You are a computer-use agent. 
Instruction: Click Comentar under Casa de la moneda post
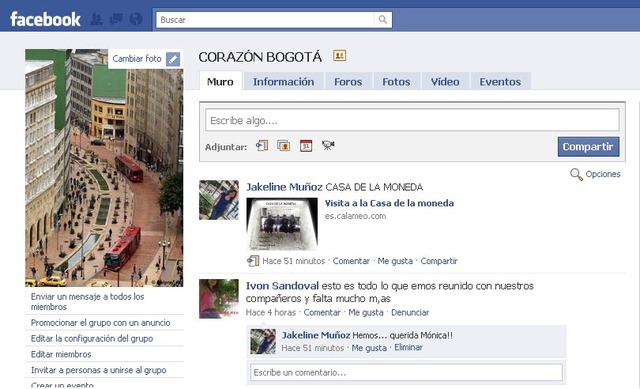[x=351, y=261]
